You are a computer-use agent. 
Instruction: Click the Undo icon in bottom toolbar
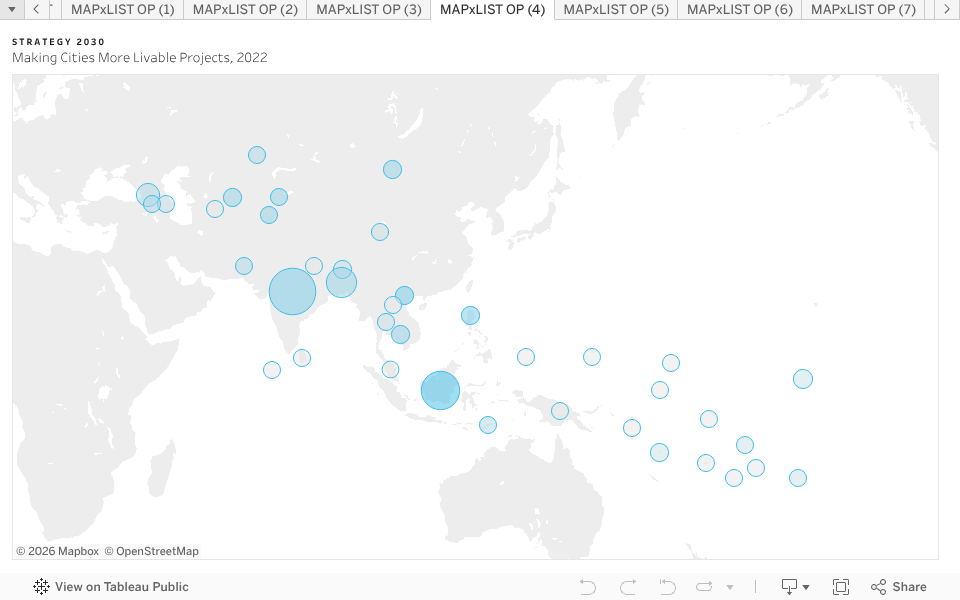click(x=588, y=587)
